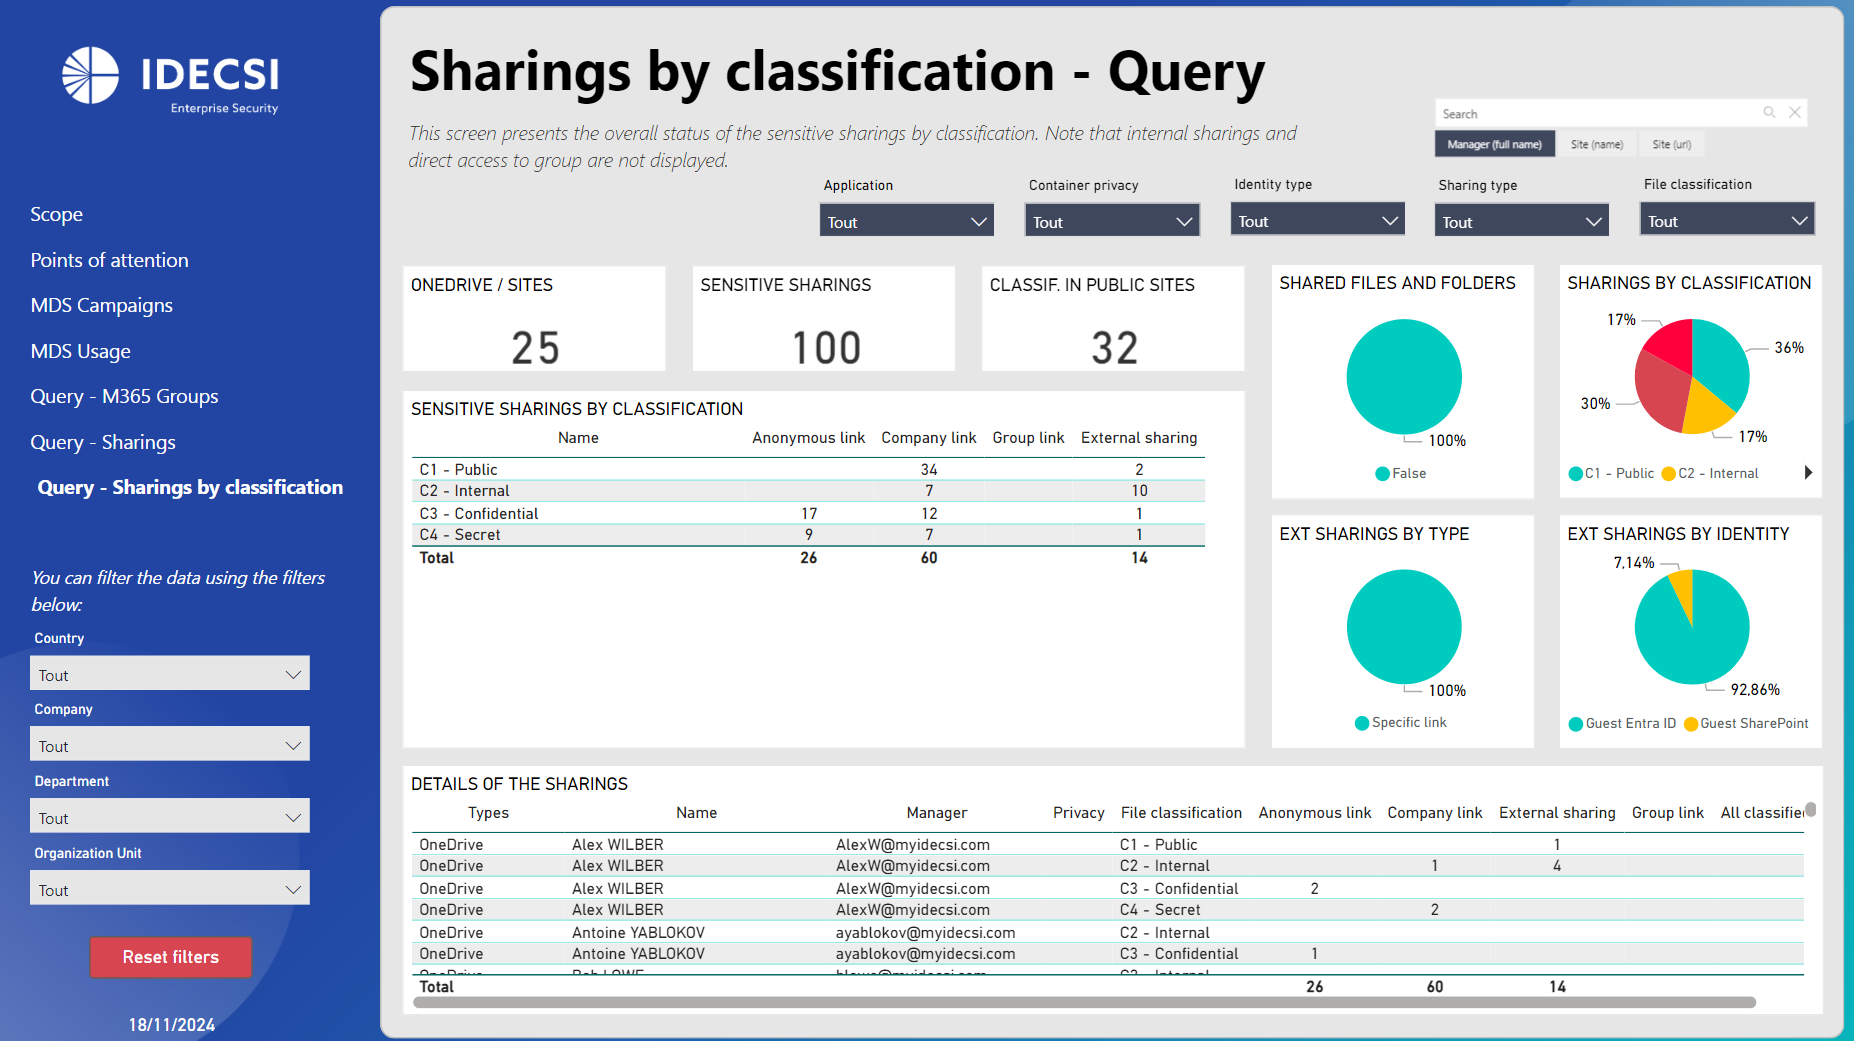Click the Shared Files and Folders pie
The height and width of the screenshot is (1041, 1854).
coord(1404,377)
